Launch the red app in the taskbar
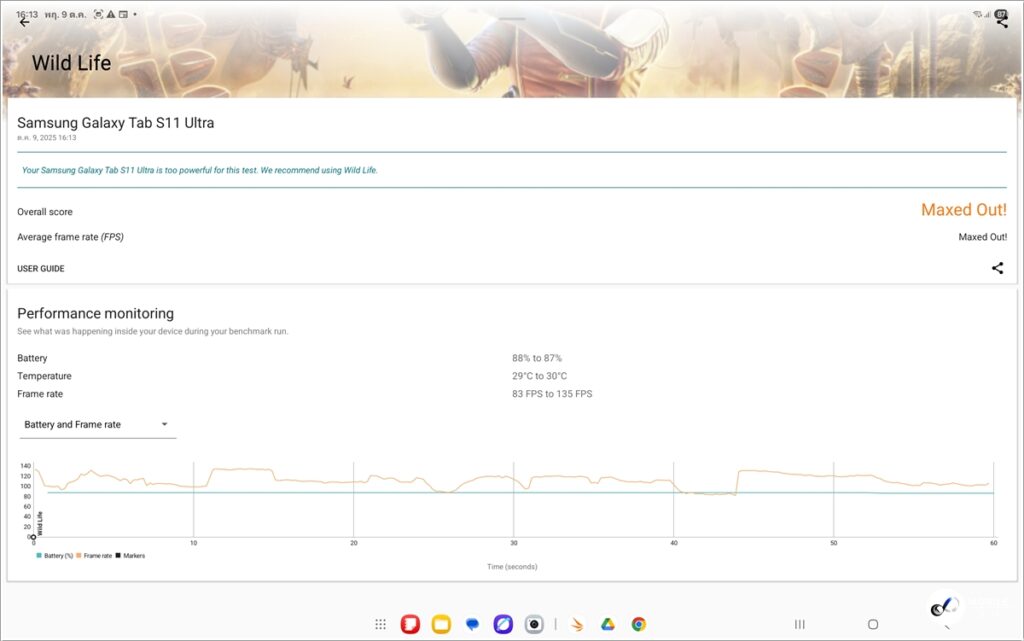This screenshot has width=1024, height=641. coord(409,624)
